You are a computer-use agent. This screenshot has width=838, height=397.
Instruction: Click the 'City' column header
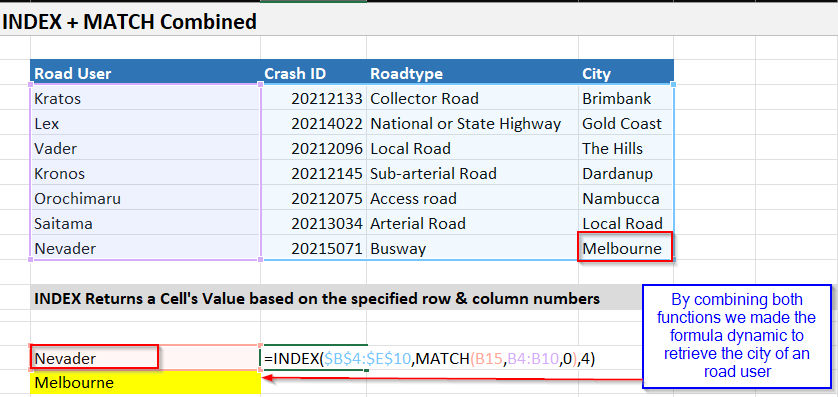click(x=626, y=73)
